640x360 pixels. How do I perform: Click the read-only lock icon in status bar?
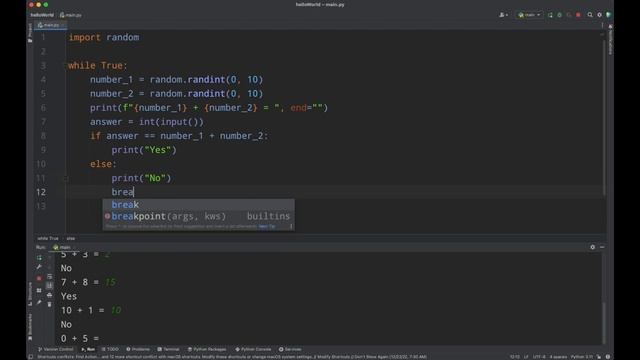click(x=599, y=357)
